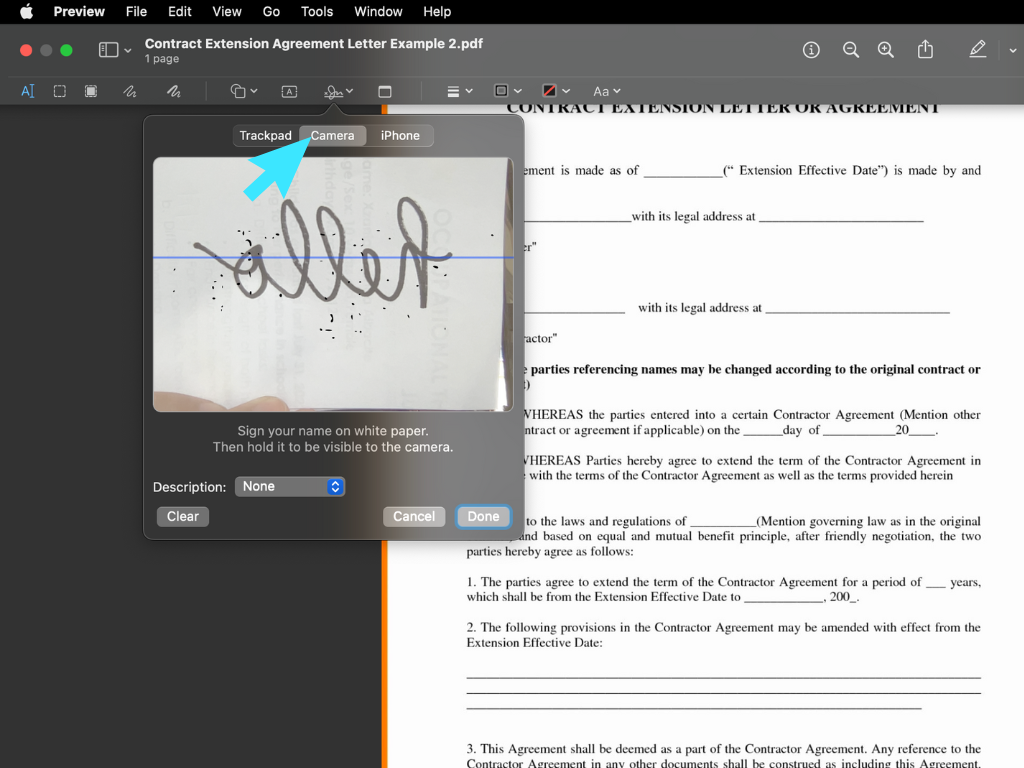Open the Go menu
The width and height of the screenshot is (1024, 768).
(x=271, y=12)
